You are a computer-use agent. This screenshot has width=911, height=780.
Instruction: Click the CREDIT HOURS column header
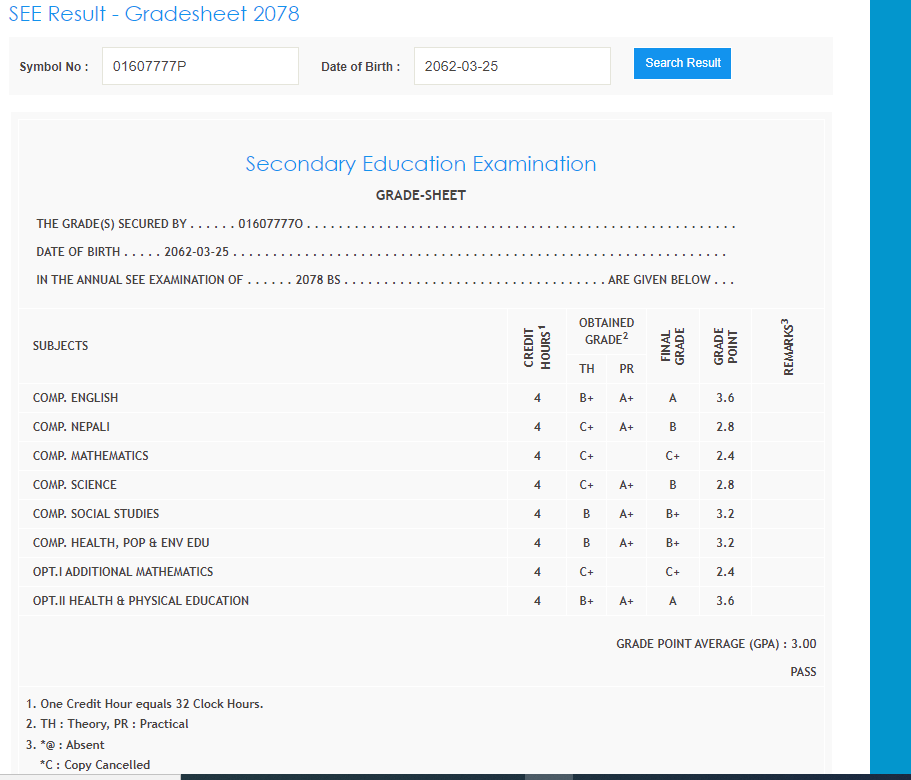537,347
